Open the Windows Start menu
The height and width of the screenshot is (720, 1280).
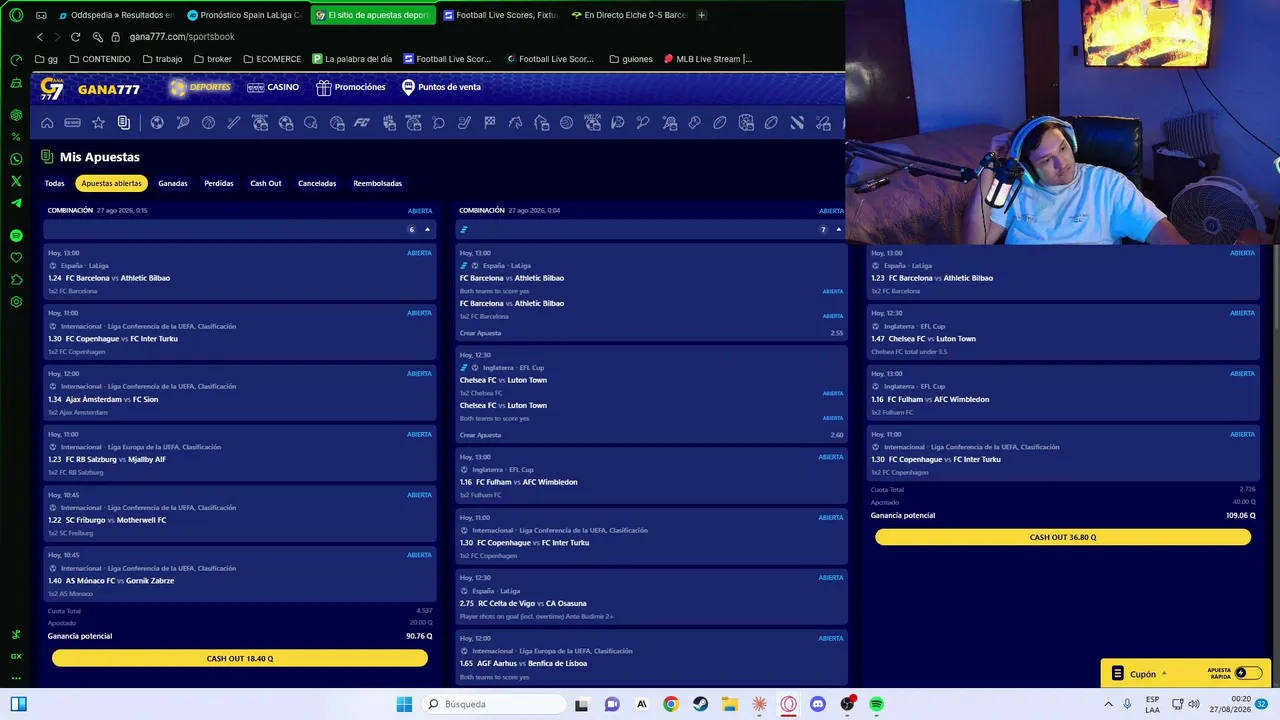pyautogui.click(x=404, y=704)
